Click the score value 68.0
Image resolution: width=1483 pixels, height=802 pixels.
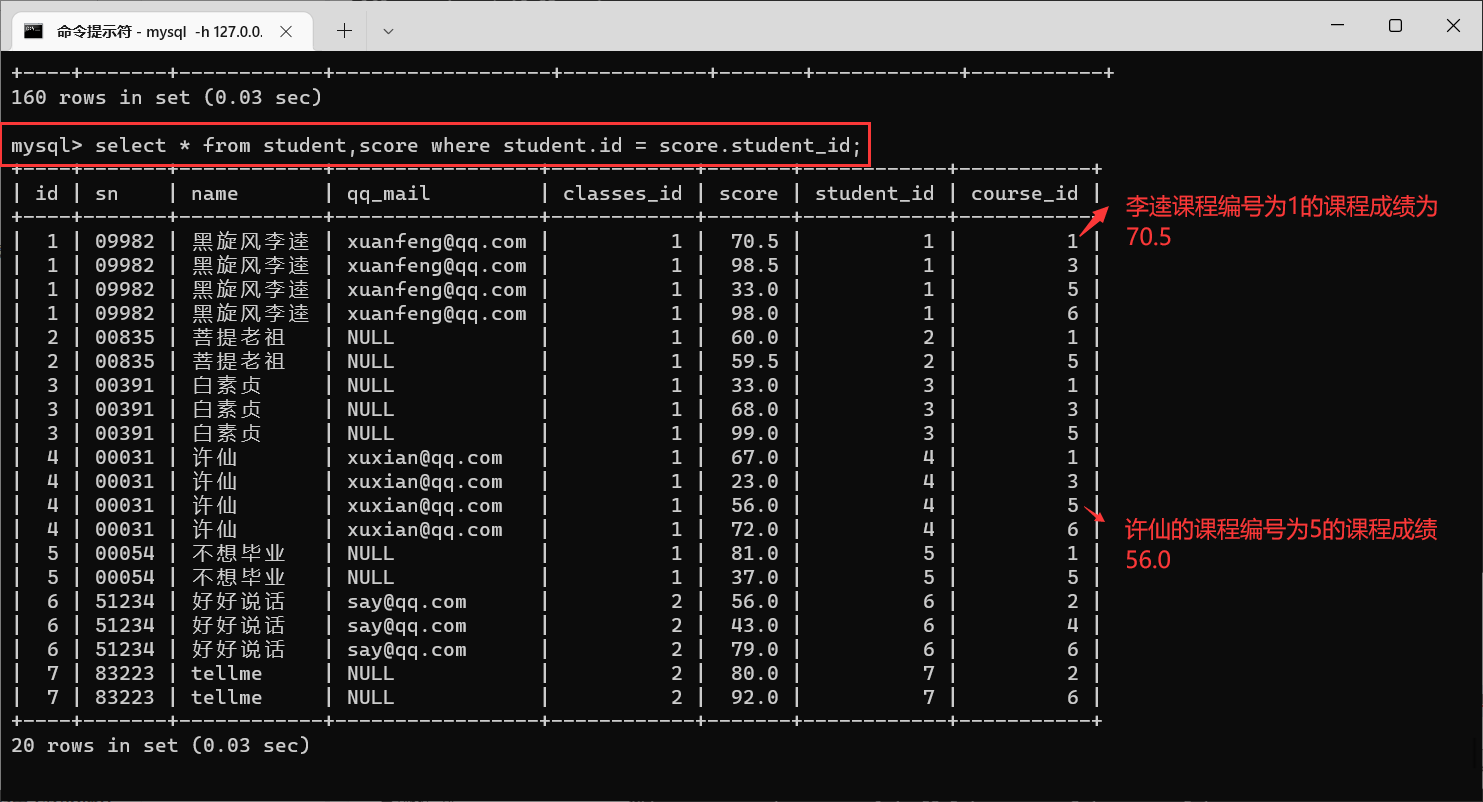tap(755, 409)
